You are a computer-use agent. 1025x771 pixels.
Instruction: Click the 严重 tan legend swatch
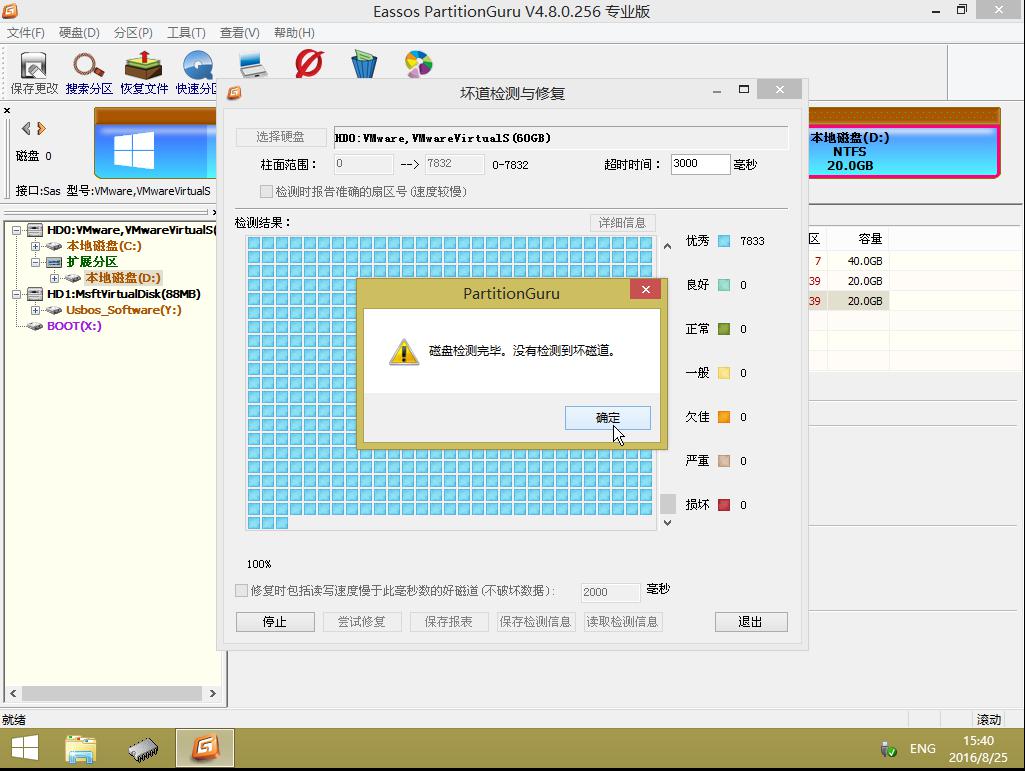coord(724,460)
